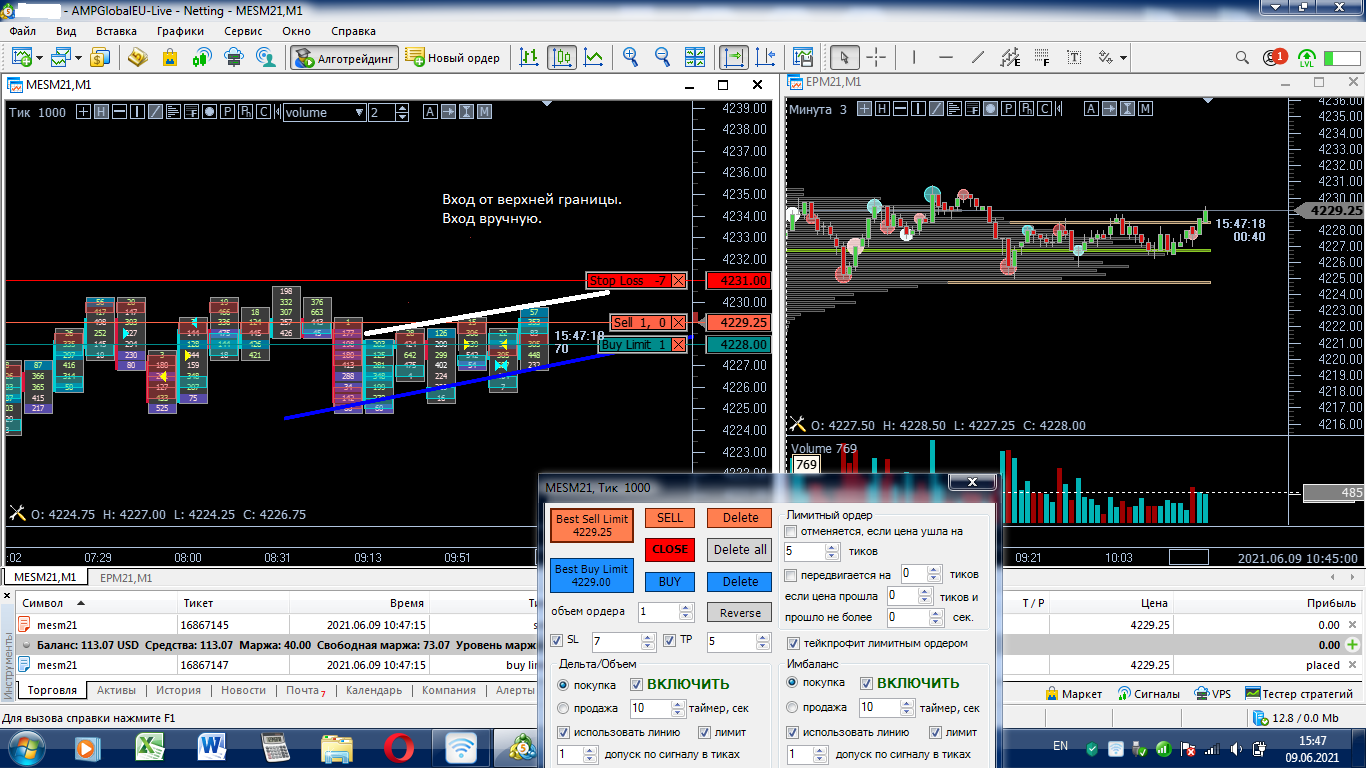Screen dimensions: 1366x768
Task: Click the H button in MESM21 chart toolbar
Action: pyautogui.click(x=101, y=112)
